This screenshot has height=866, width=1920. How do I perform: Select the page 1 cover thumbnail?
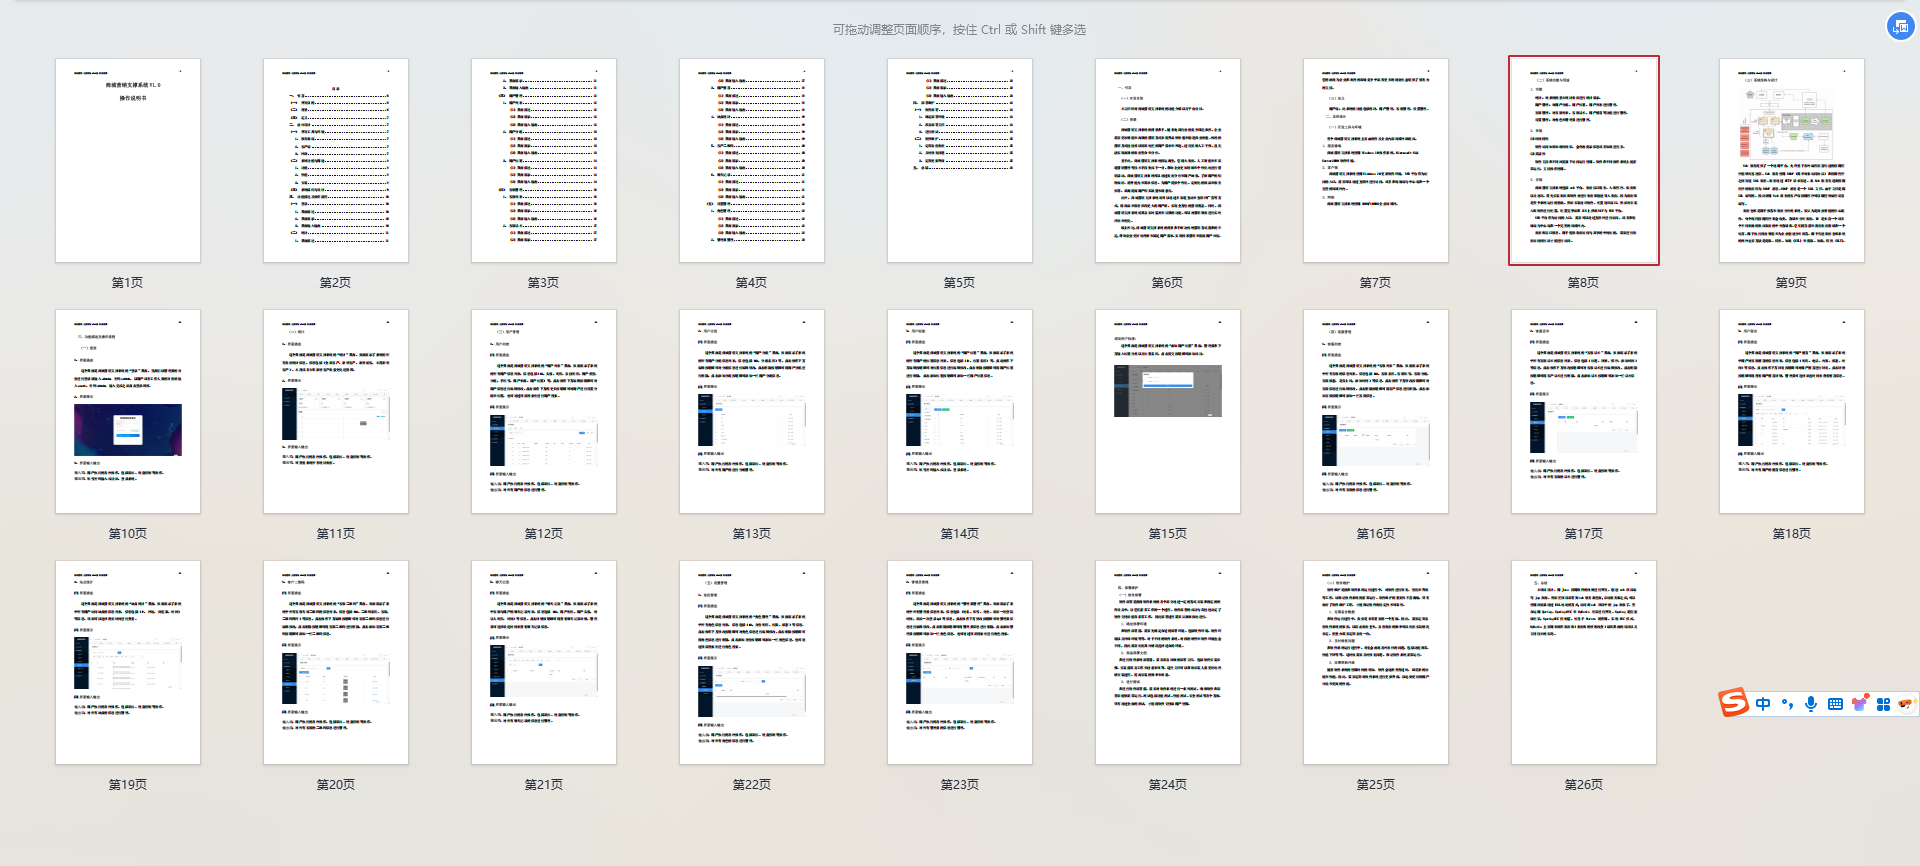click(128, 161)
